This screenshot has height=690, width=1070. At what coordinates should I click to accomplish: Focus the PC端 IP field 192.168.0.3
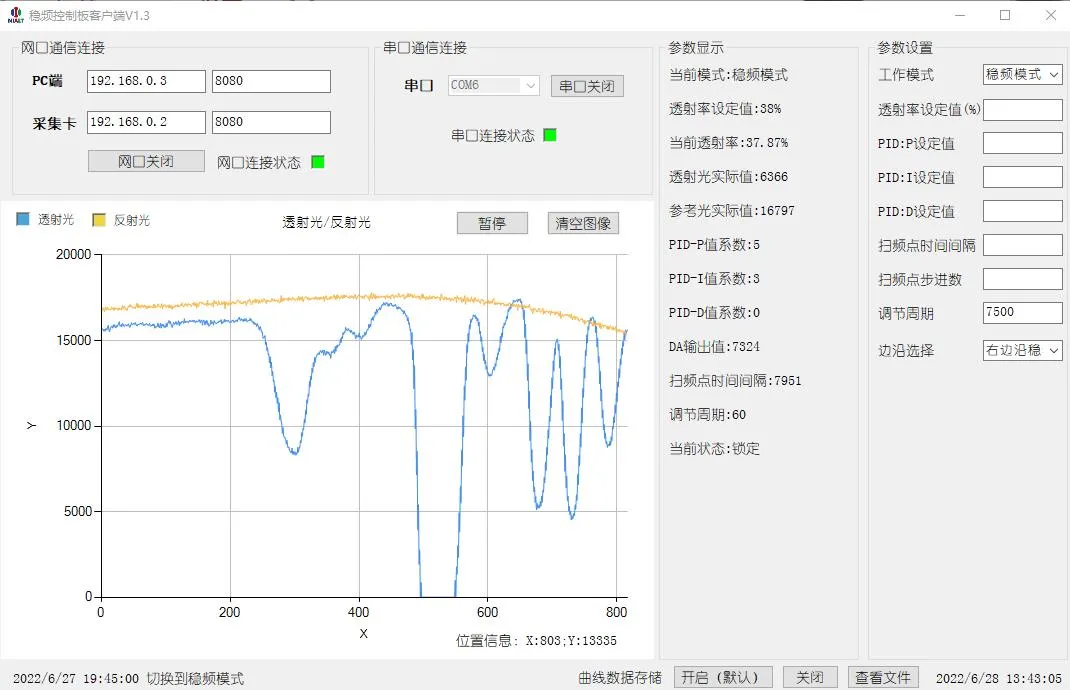click(x=146, y=81)
